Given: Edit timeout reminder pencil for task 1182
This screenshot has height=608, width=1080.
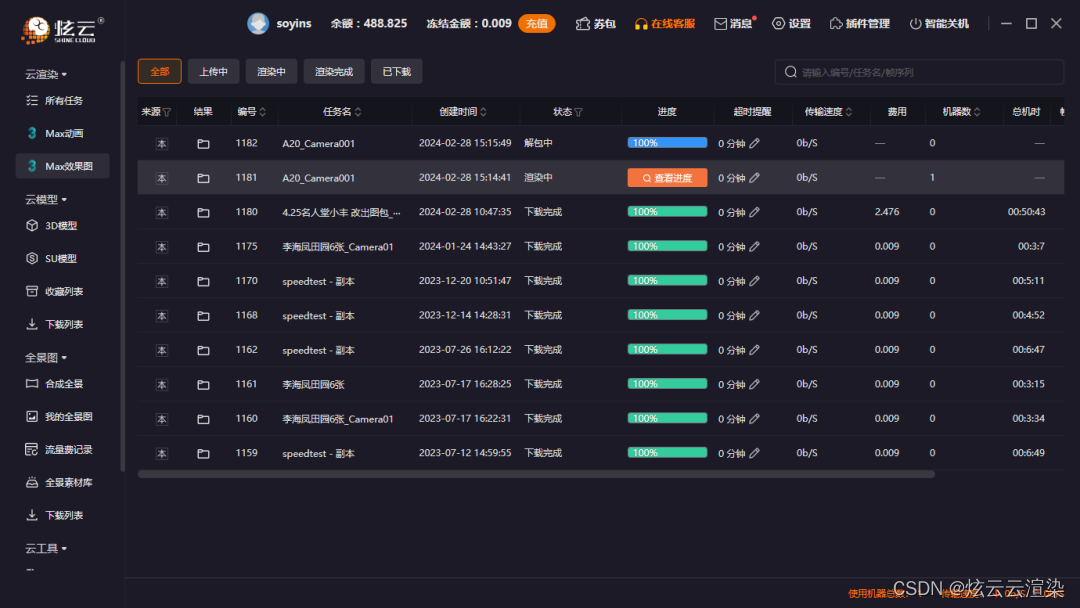Looking at the screenshot, I should coord(755,143).
